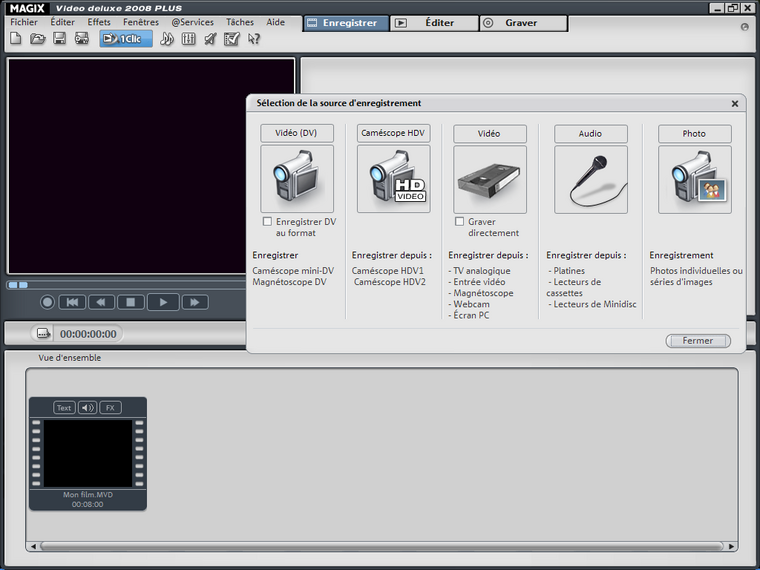
Task: Switch to the Enregistrer tab
Action: pos(346,23)
